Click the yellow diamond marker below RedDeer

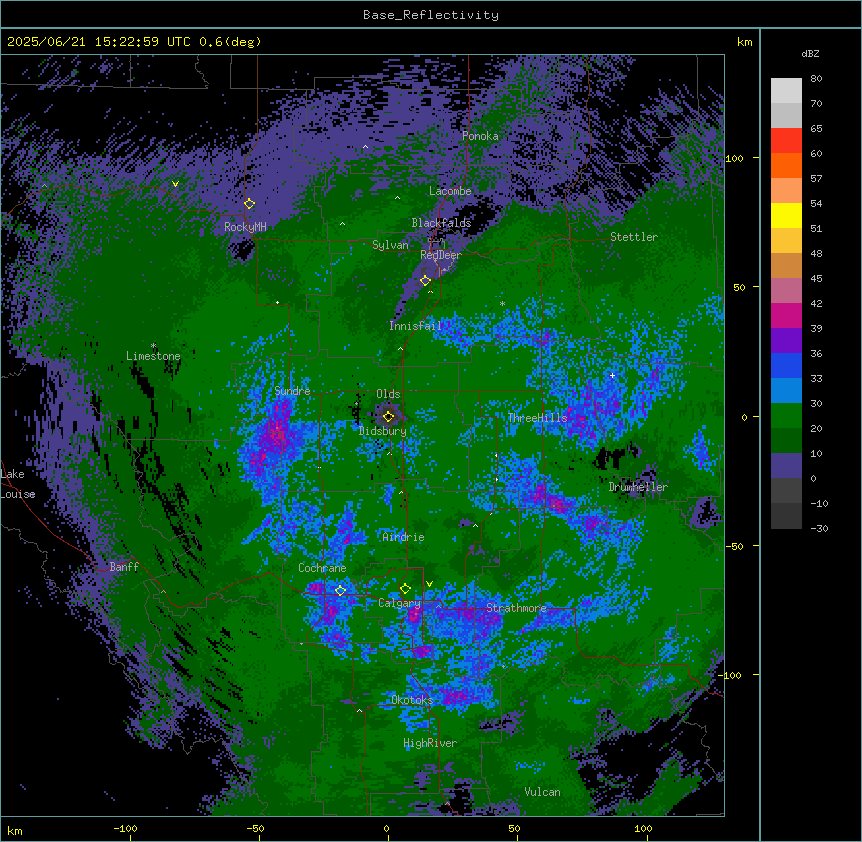coord(425,280)
